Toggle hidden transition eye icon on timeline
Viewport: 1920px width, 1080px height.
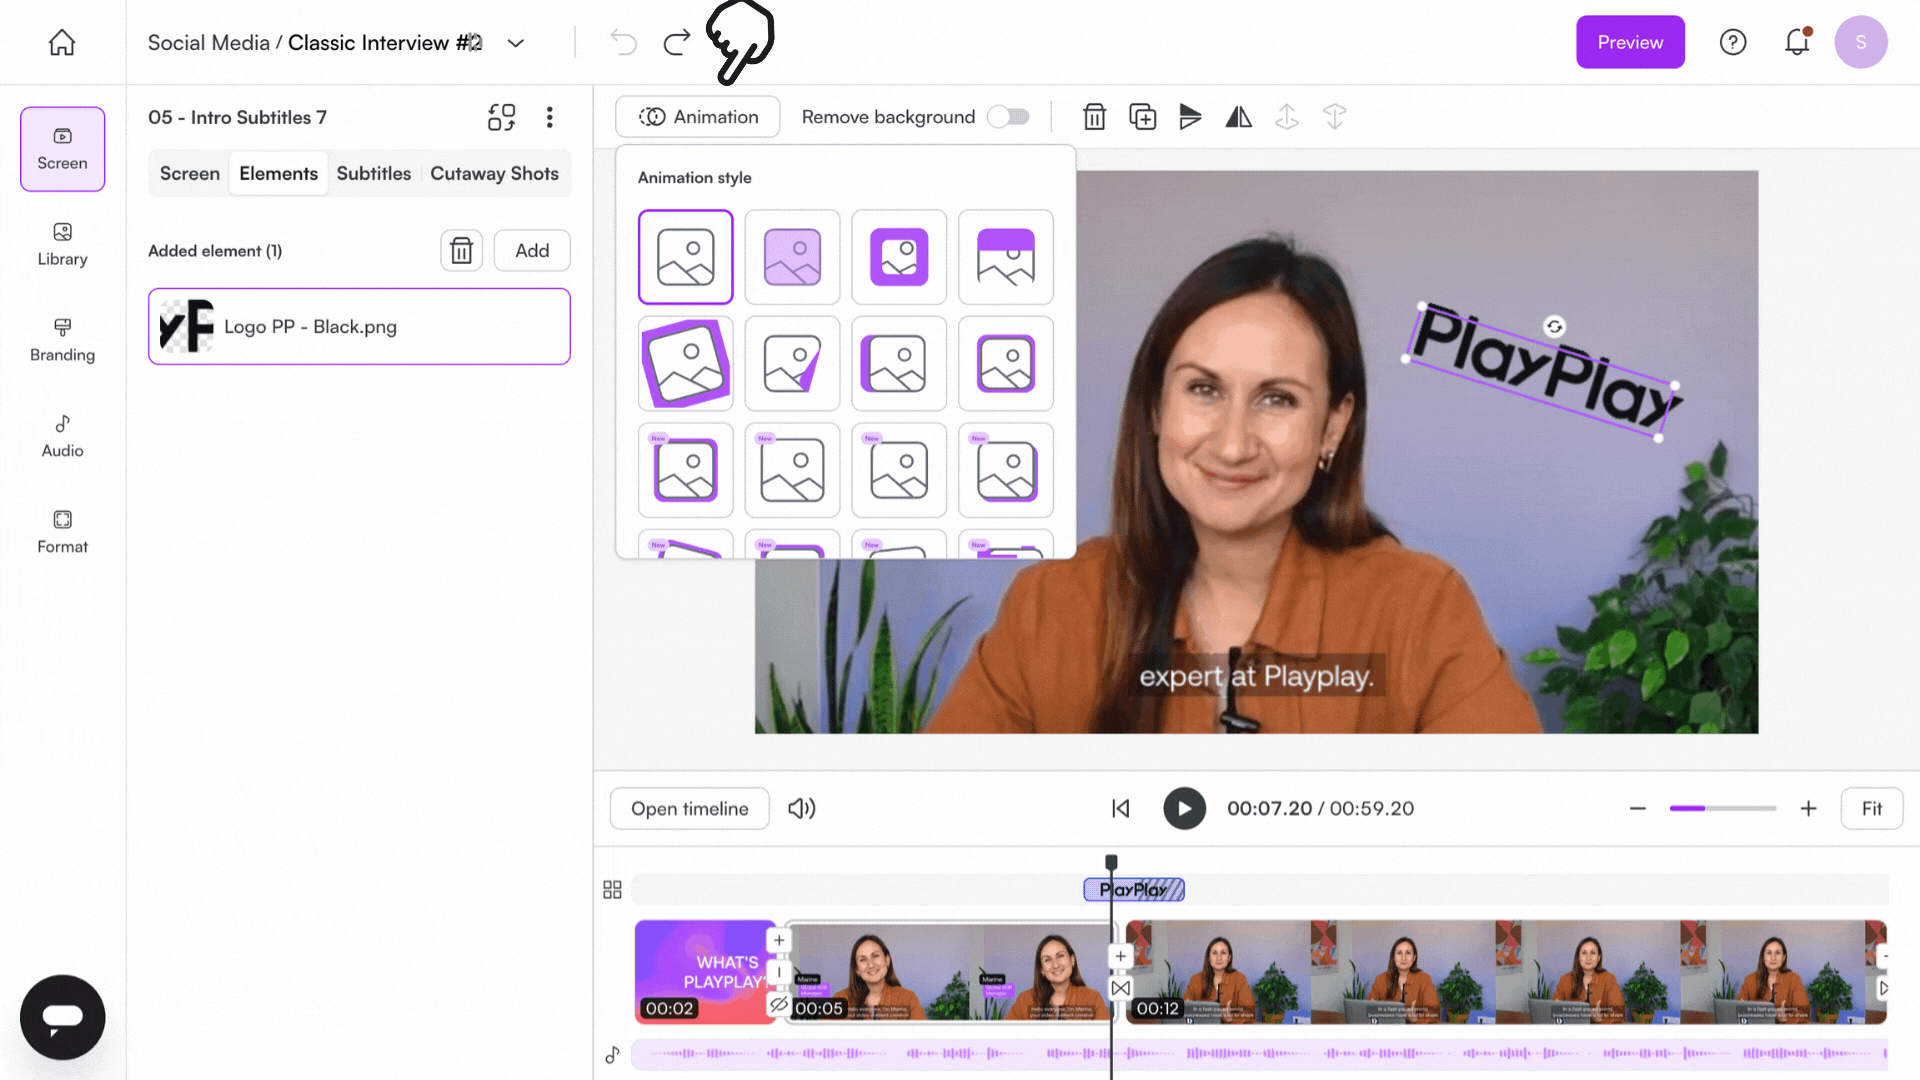(x=779, y=1004)
